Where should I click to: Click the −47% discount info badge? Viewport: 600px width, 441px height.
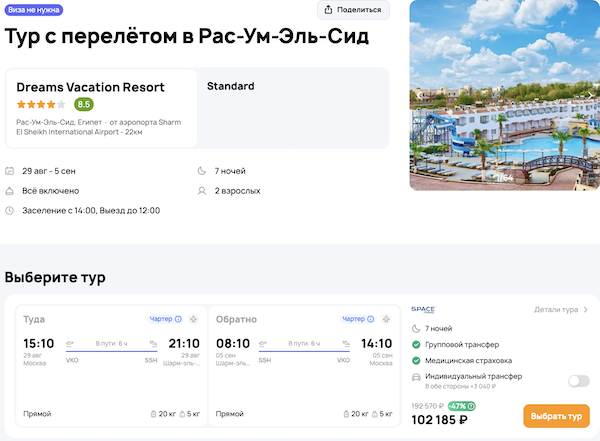461,406
